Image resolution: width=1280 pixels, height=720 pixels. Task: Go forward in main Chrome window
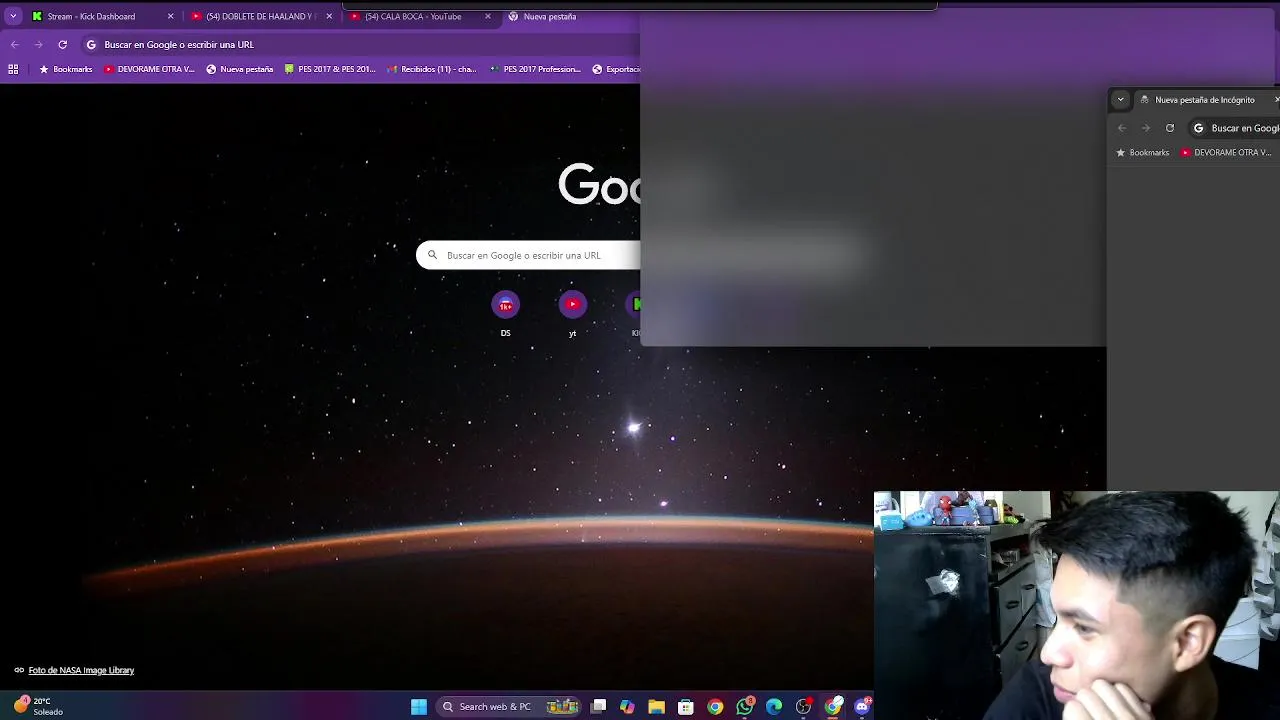click(38, 44)
